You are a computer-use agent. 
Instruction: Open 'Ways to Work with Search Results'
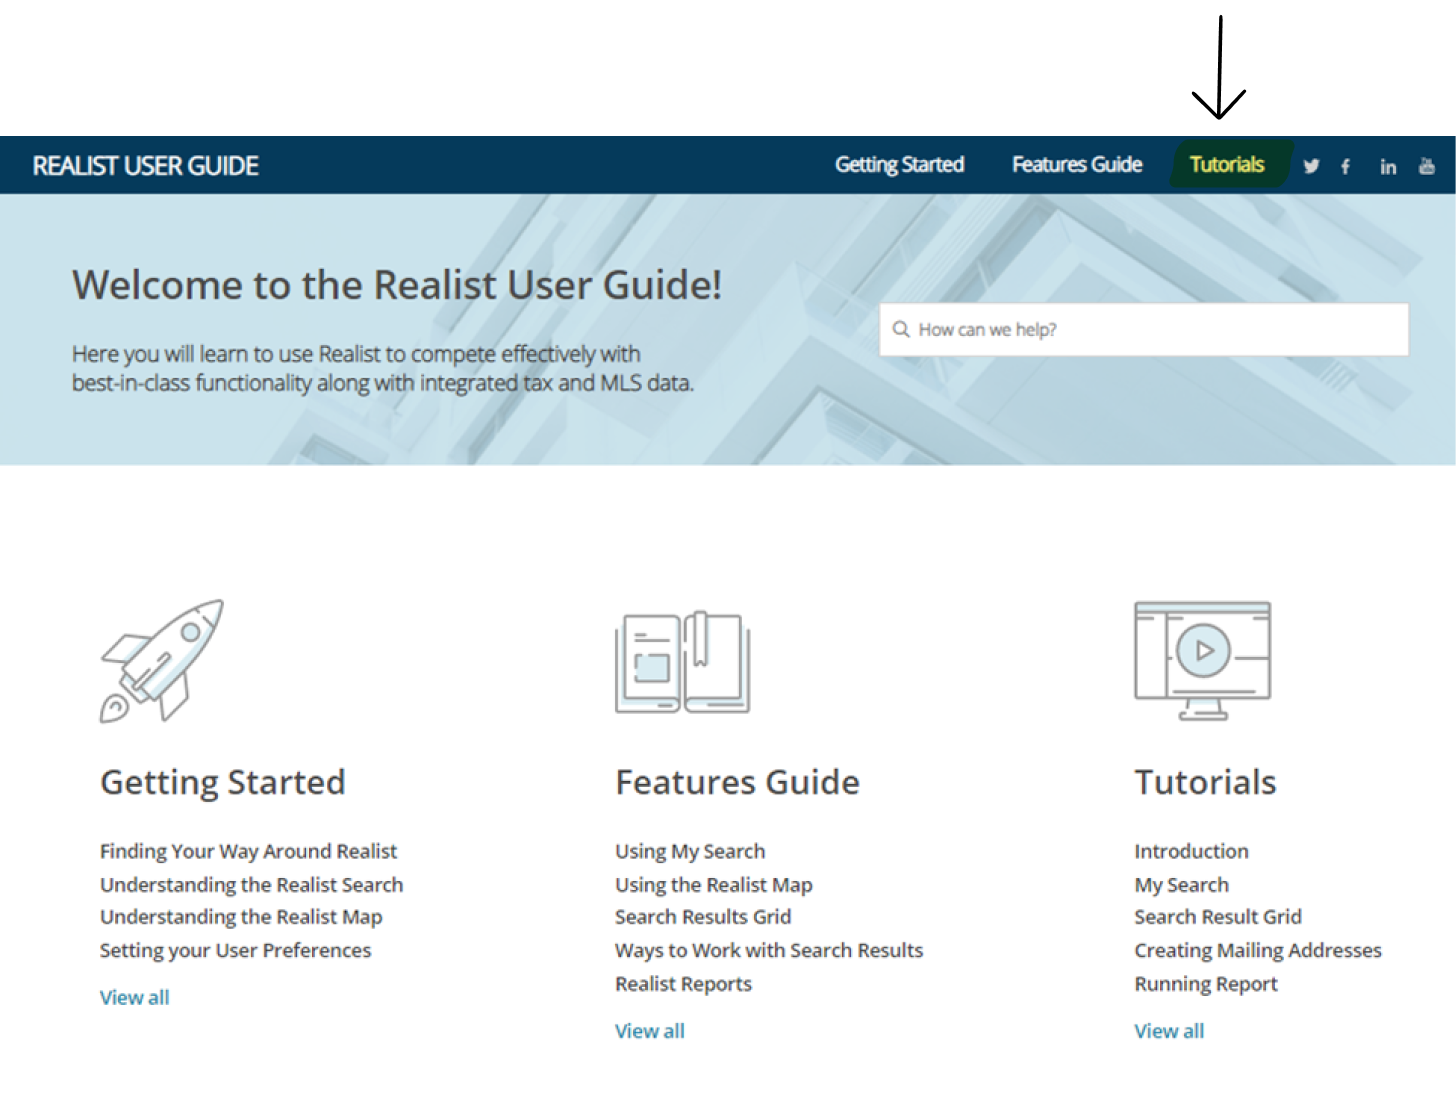[x=769, y=950]
